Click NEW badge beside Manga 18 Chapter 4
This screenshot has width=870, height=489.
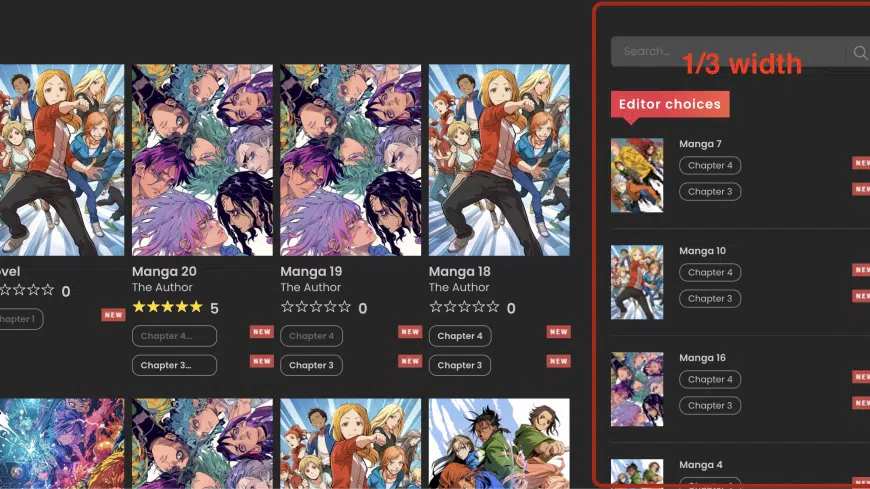[x=559, y=332]
